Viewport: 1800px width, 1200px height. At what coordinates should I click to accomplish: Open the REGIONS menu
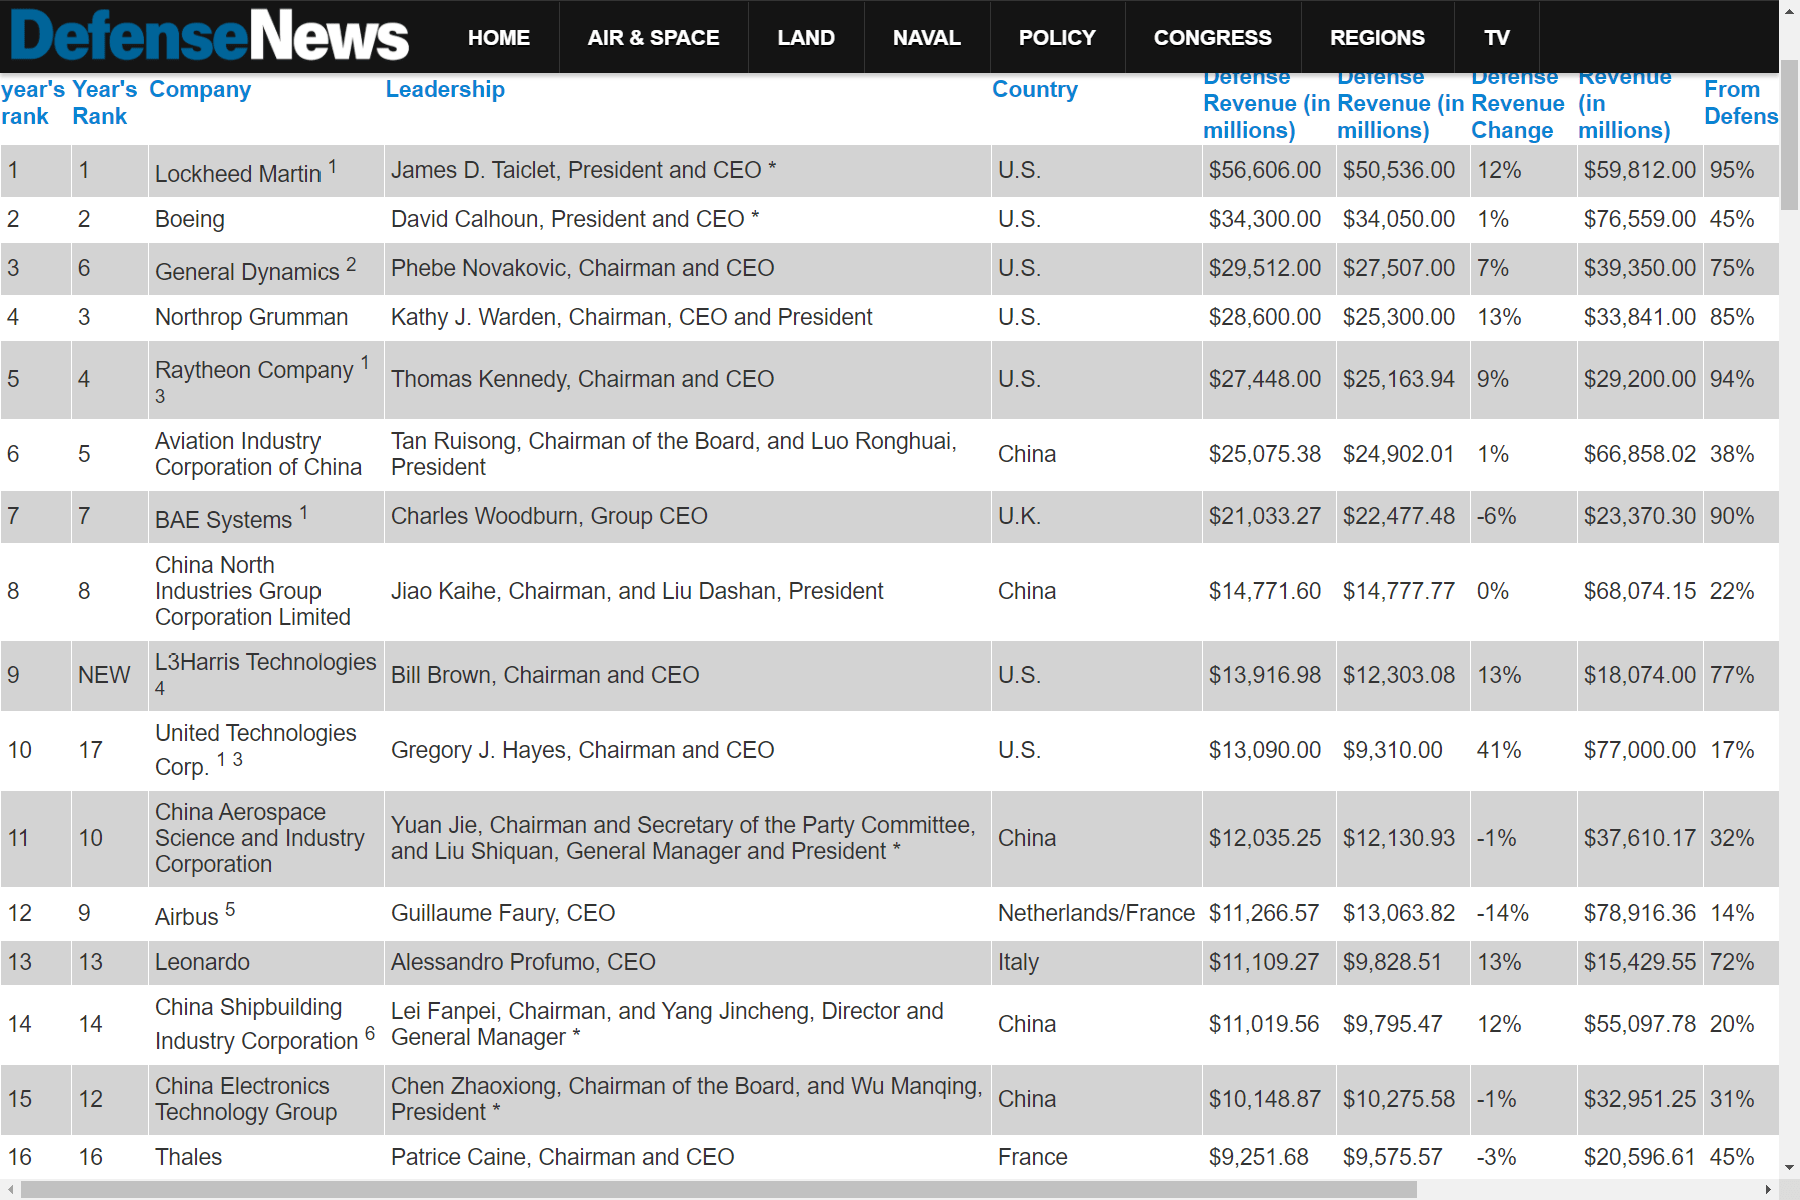click(x=1377, y=37)
